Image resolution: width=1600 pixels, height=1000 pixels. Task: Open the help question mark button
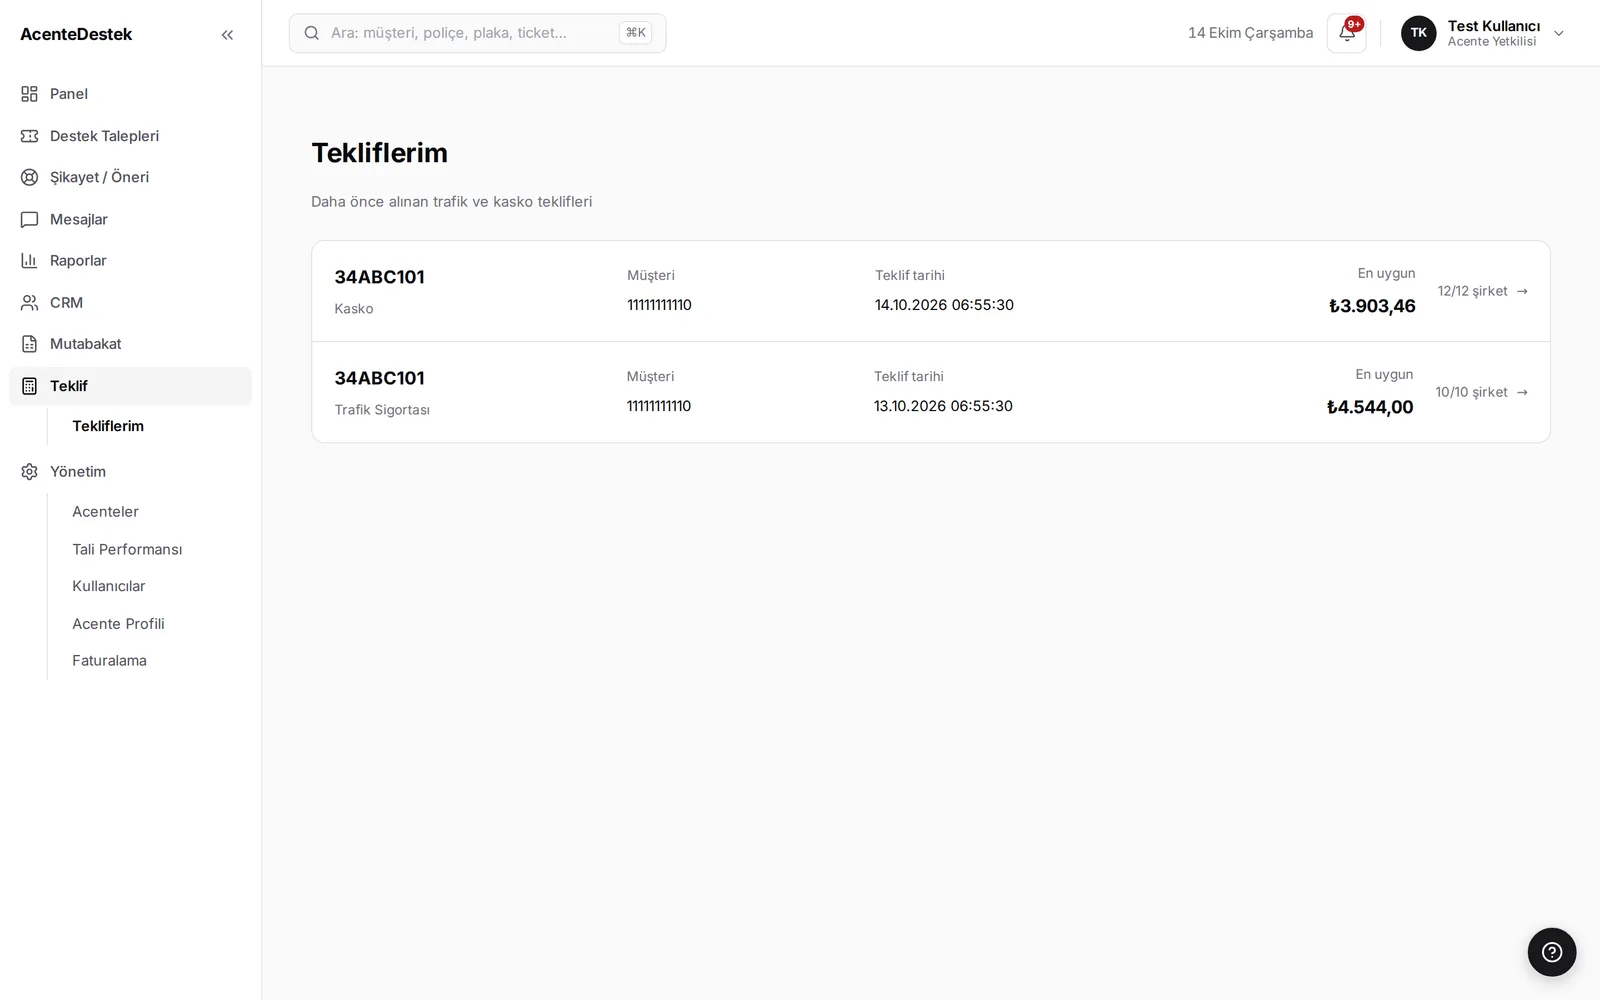[x=1552, y=952]
